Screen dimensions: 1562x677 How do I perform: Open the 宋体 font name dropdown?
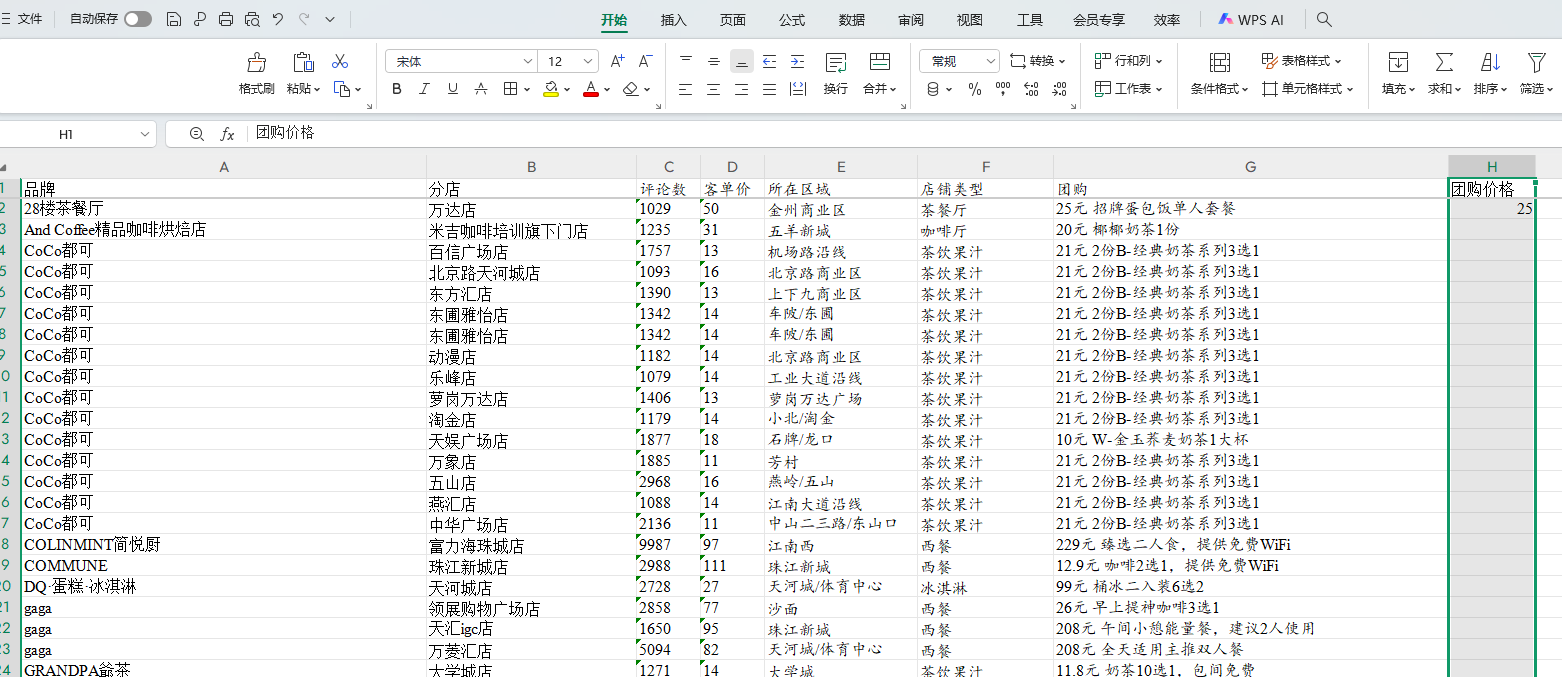coord(528,62)
